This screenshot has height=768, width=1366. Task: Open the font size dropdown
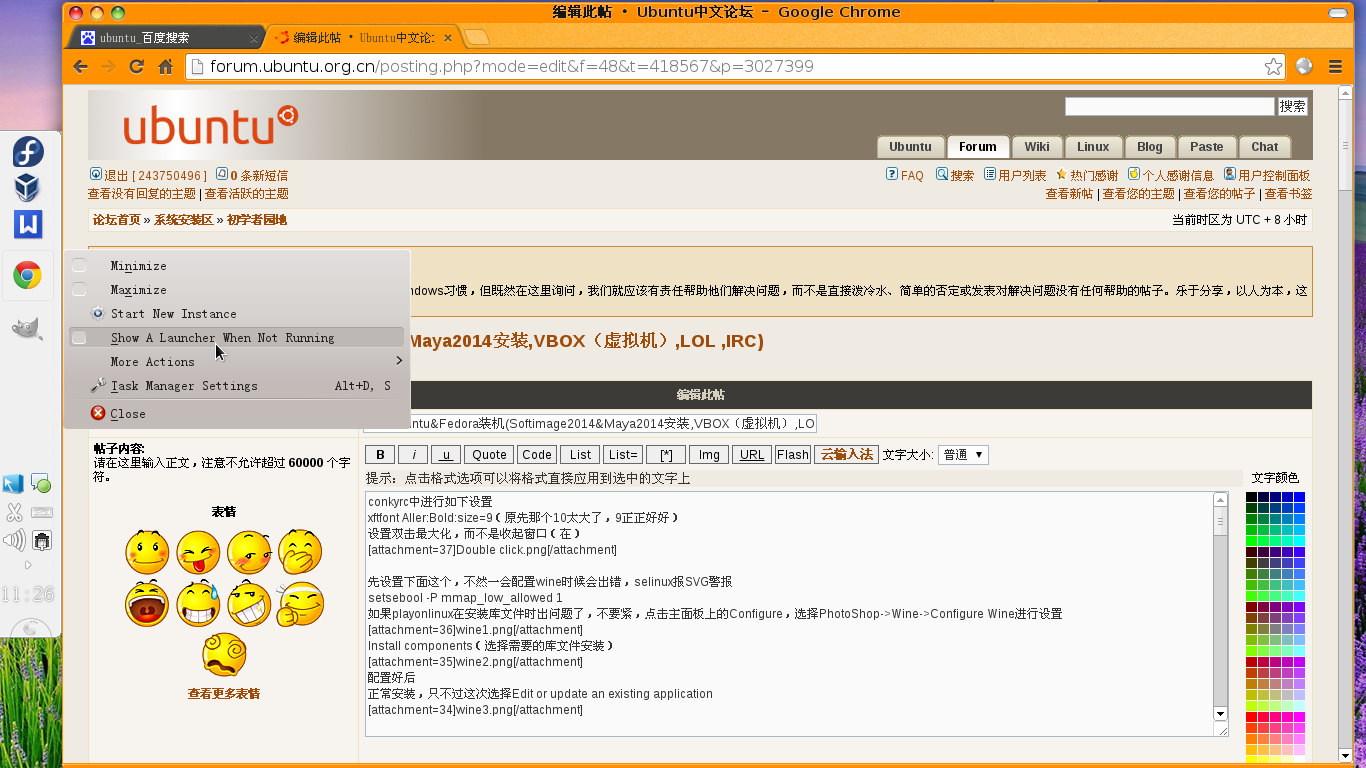click(x=963, y=454)
